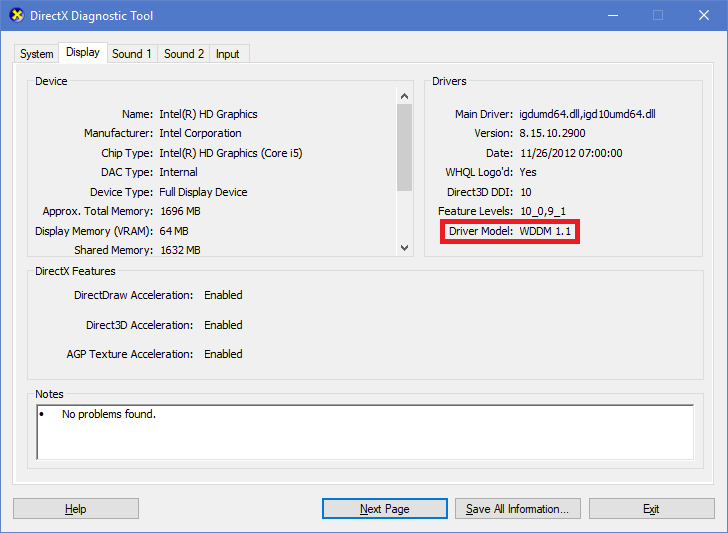
Task: Click the Device list scroll up arrow
Action: point(404,95)
